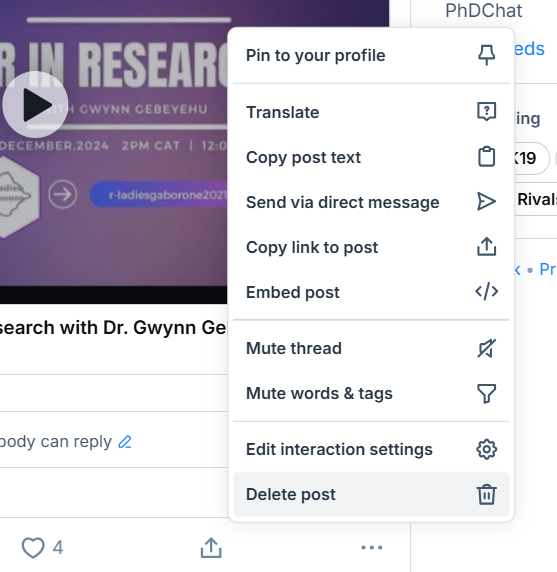Click the trash can icon

[487, 495]
